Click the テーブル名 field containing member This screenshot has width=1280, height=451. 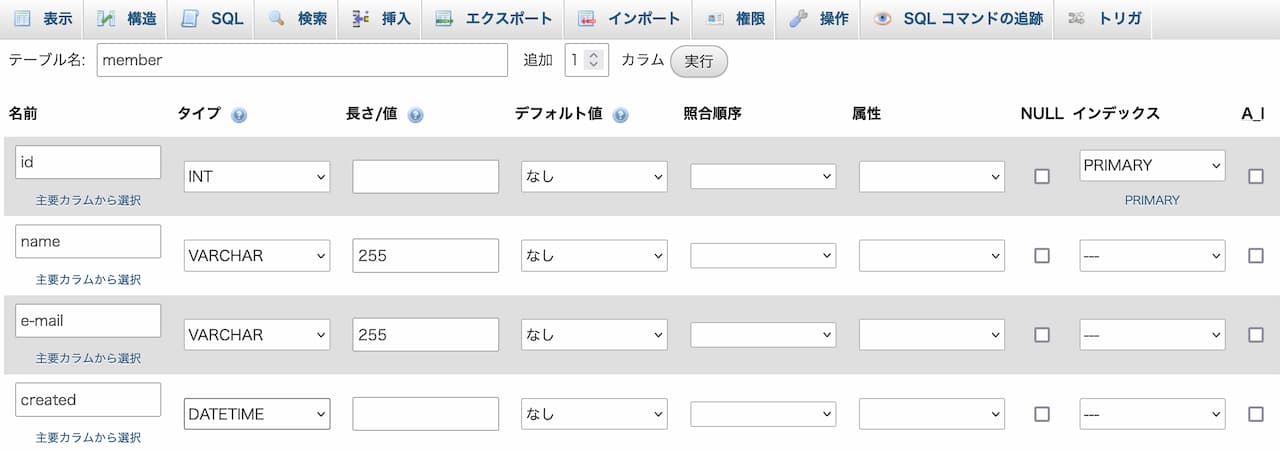pyautogui.click(x=302, y=60)
